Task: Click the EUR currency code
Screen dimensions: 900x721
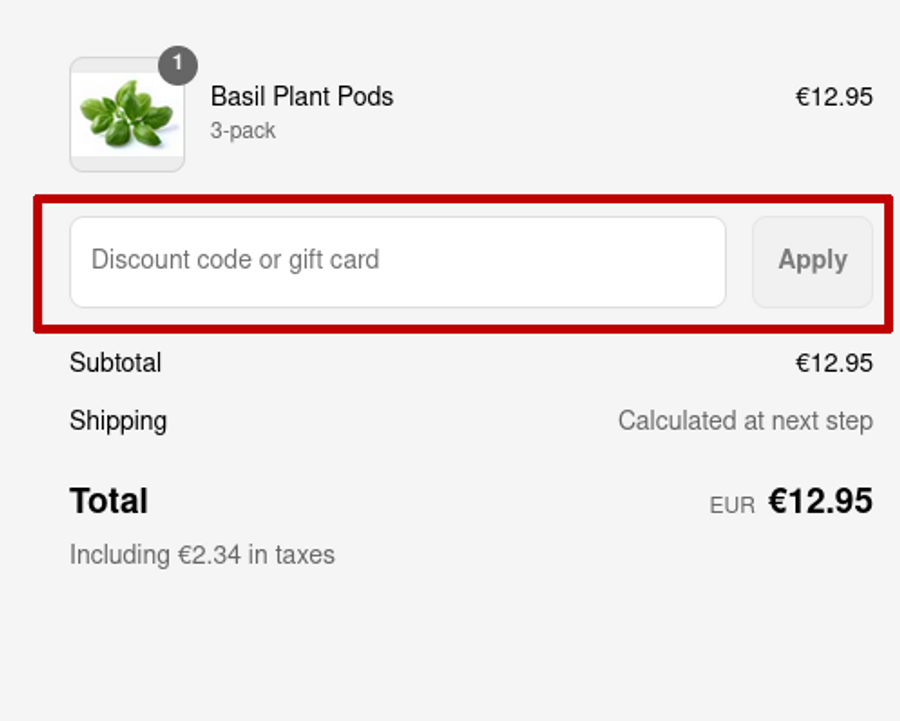Action: tap(732, 506)
